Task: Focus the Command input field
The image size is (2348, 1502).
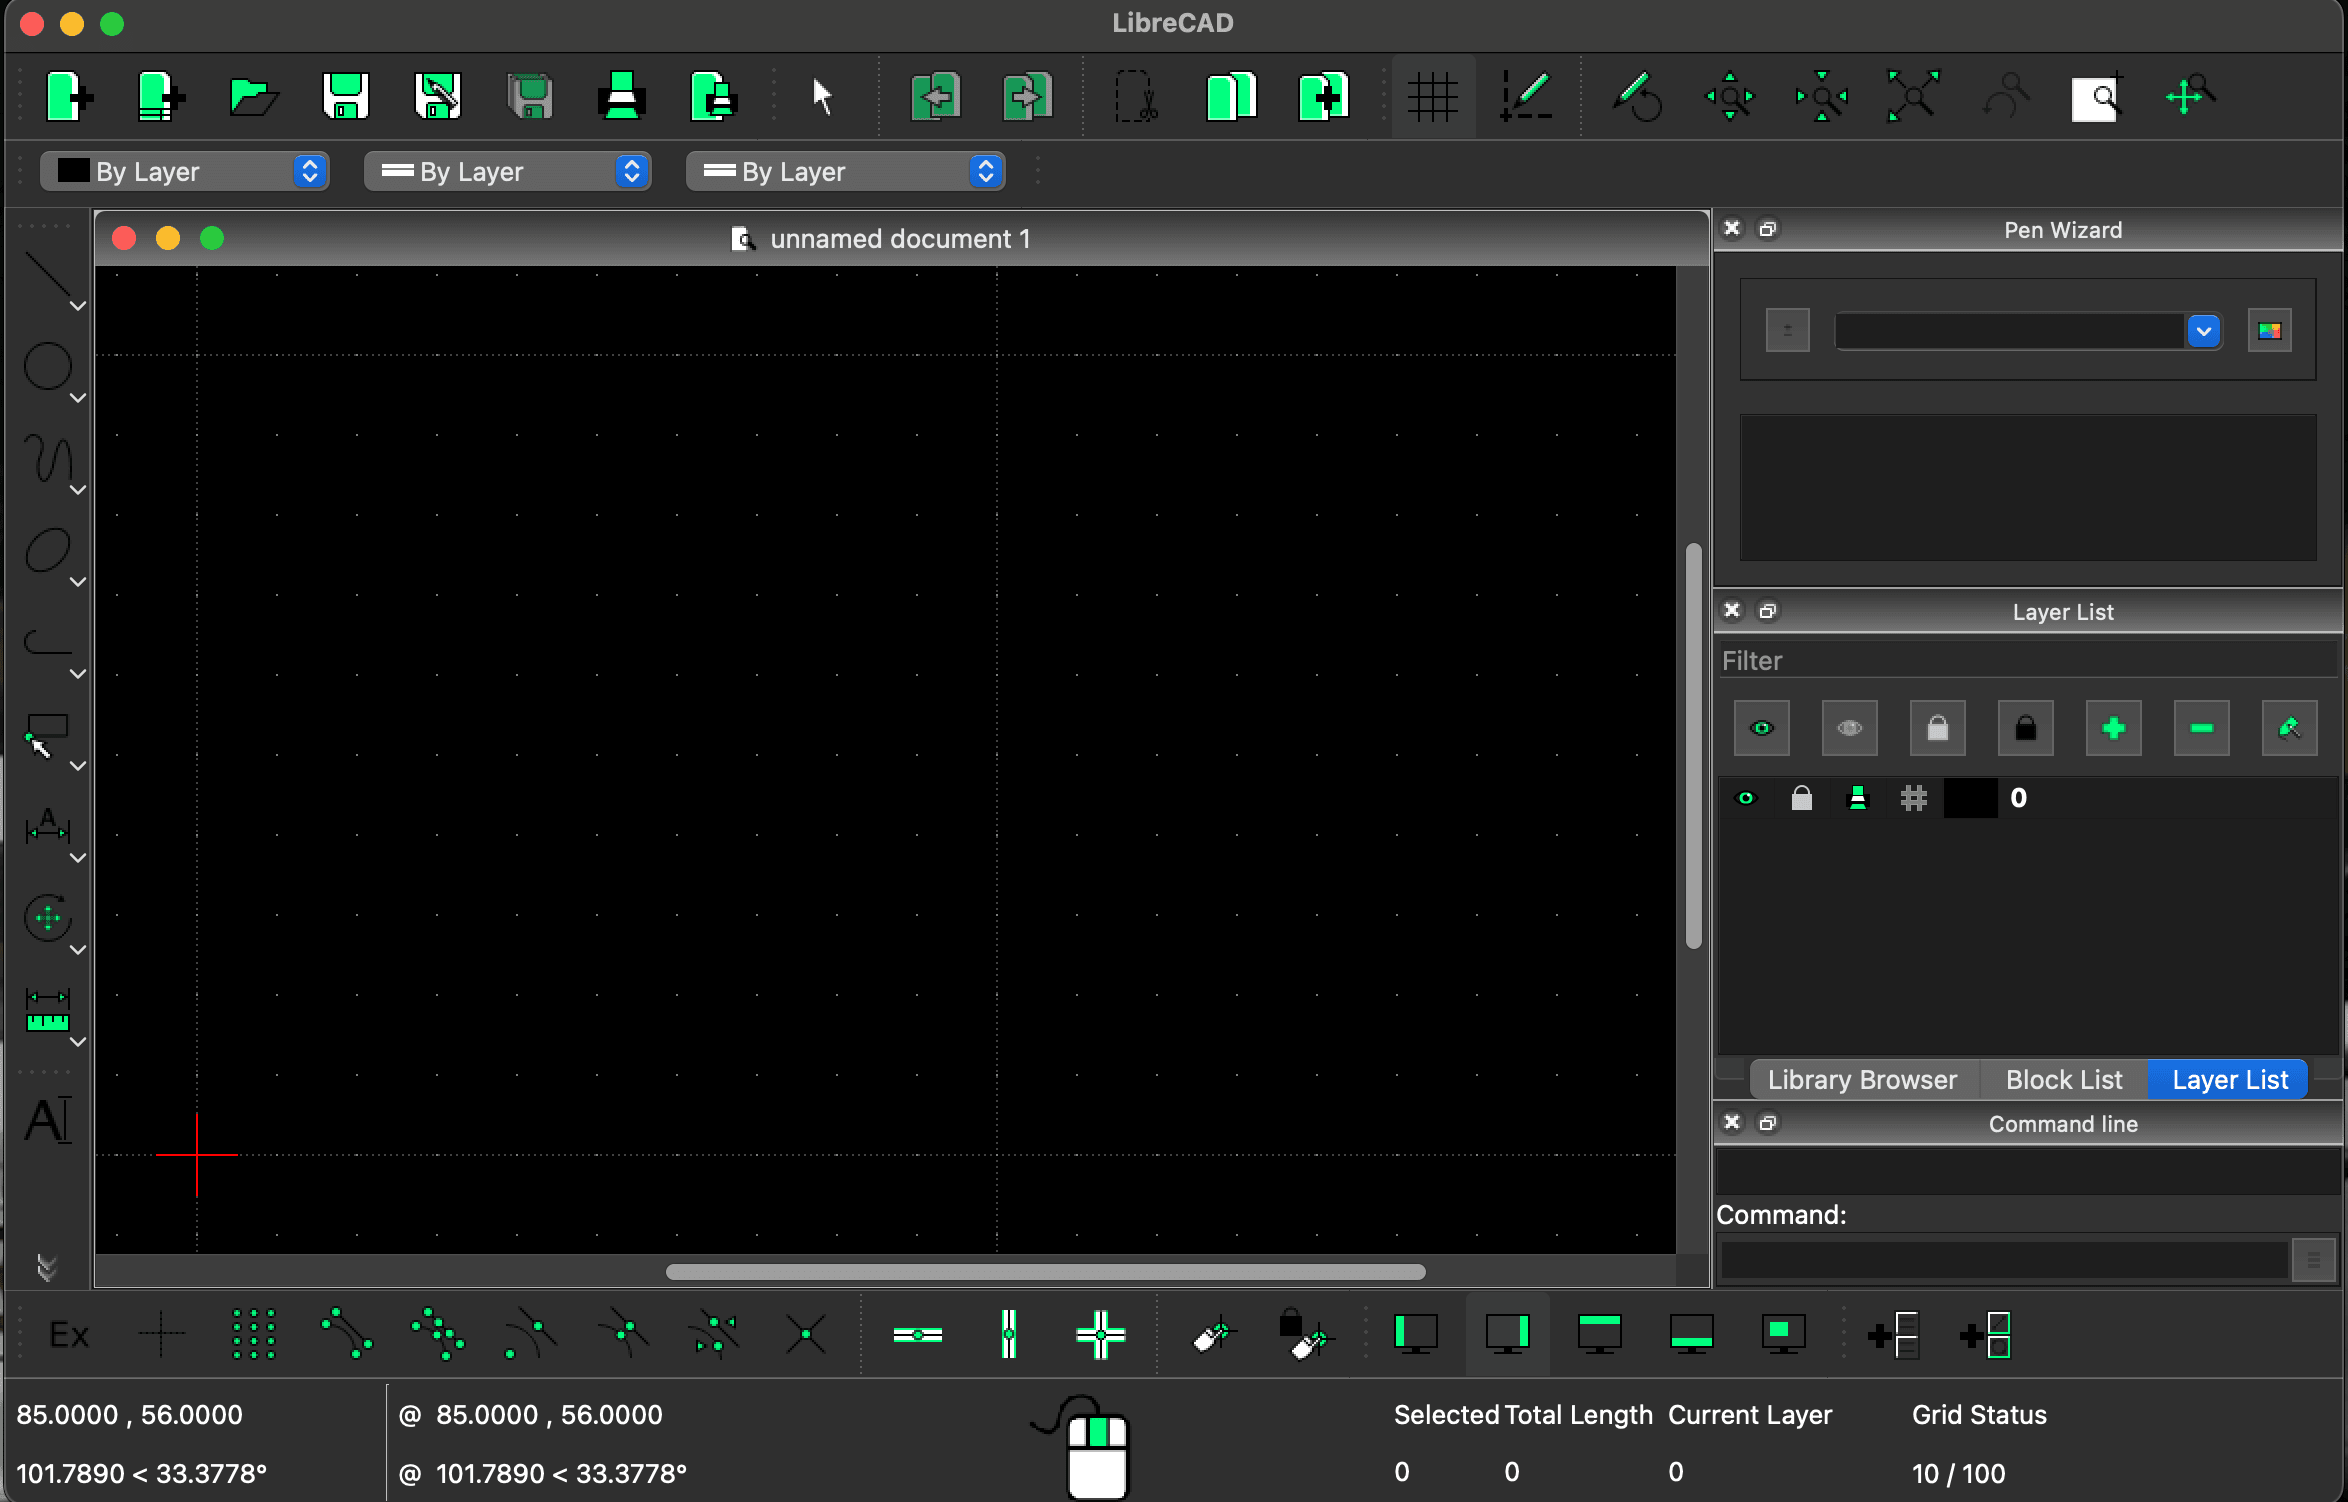Action: pos(2004,1260)
